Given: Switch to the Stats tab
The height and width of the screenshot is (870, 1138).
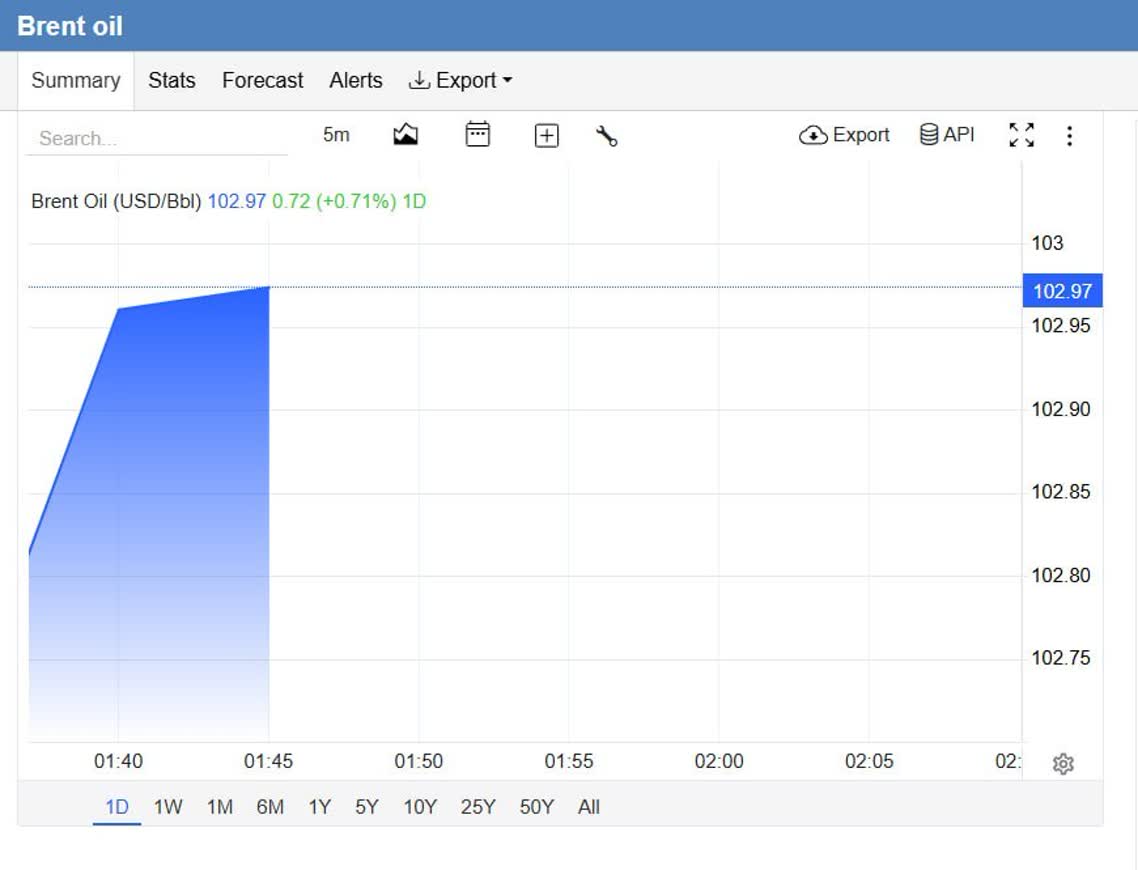Looking at the screenshot, I should click(172, 81).
